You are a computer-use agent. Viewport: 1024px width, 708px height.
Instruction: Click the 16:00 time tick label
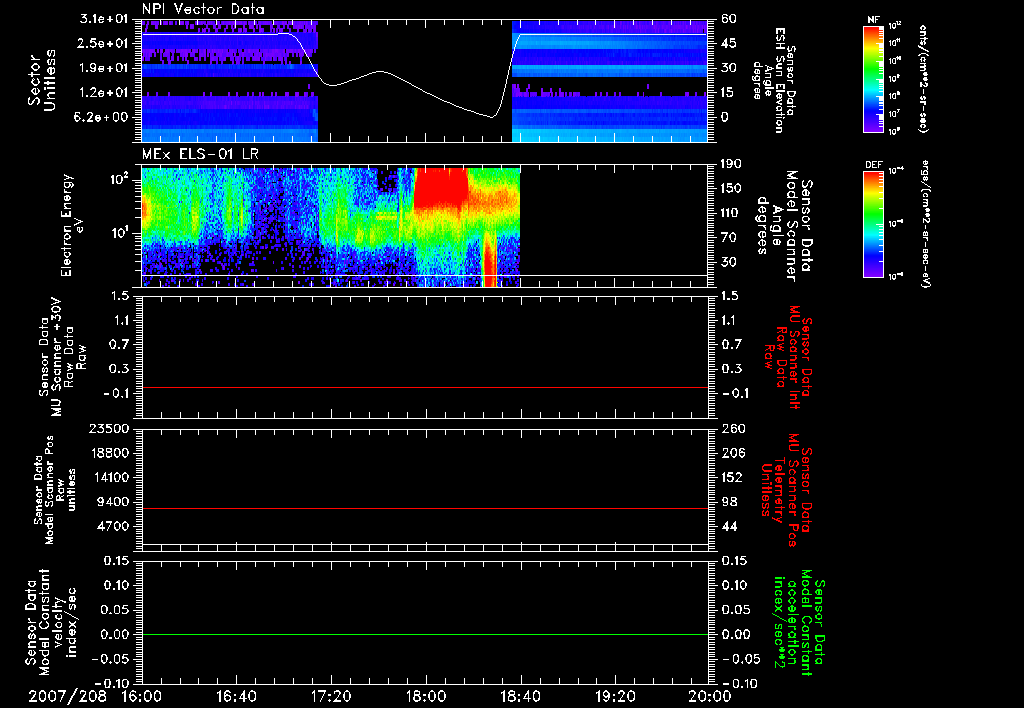(142, 697)
